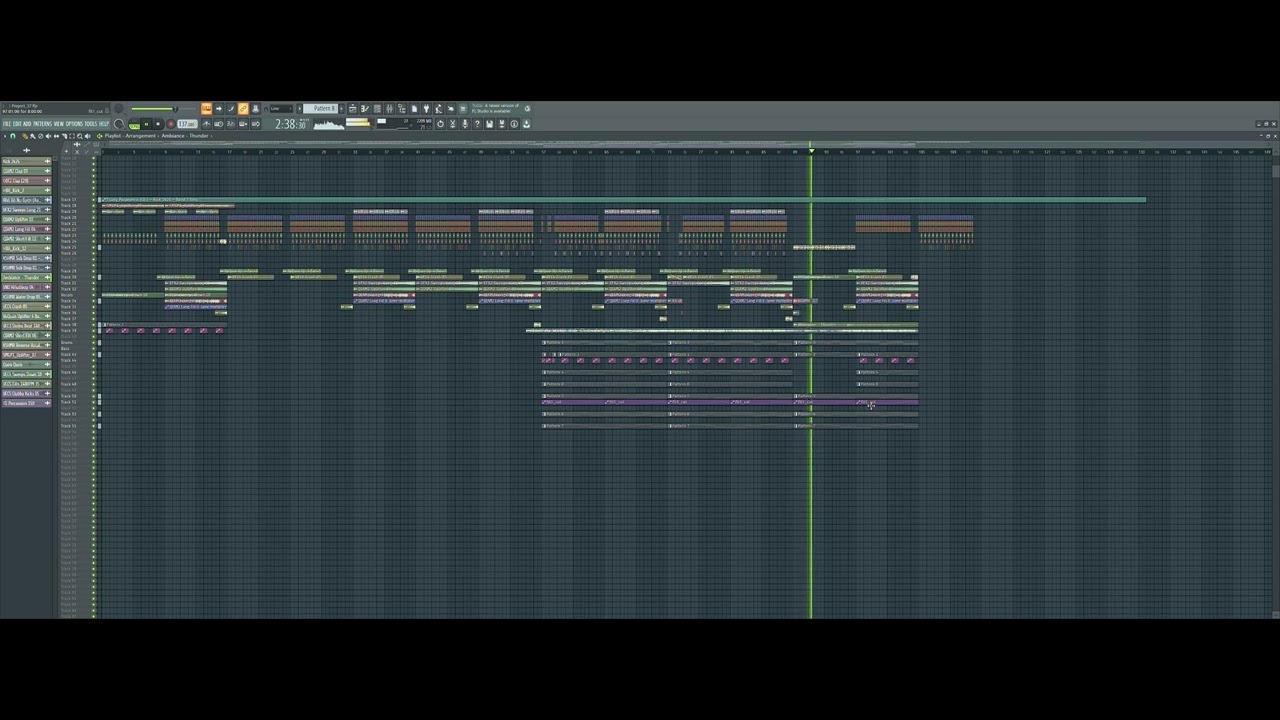
Task: Click the arrow icon beside the piano keyboard icon
Action: coord(219,108)
